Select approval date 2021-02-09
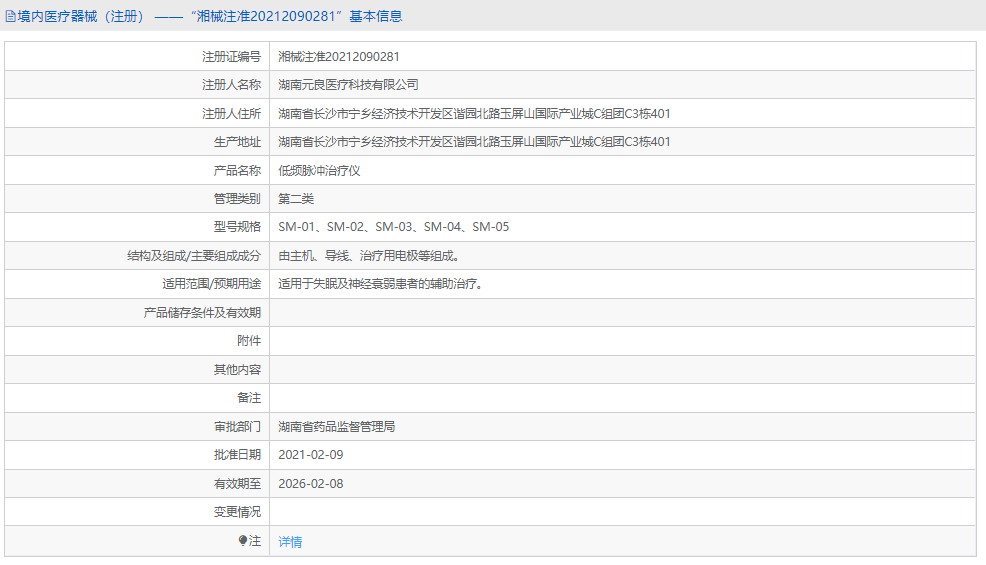The height and width of the screenshot is (565, 986). click(x=311, y=455)
